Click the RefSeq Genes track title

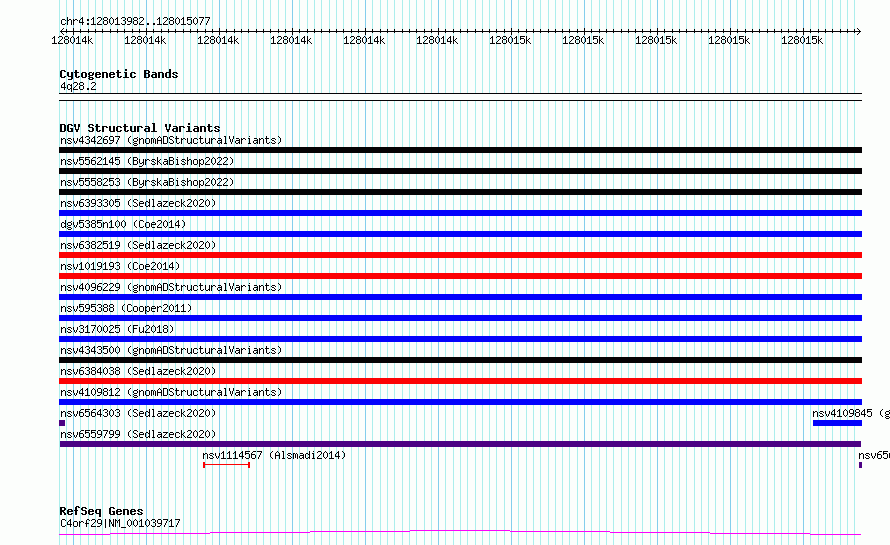(x=101, y=511)
